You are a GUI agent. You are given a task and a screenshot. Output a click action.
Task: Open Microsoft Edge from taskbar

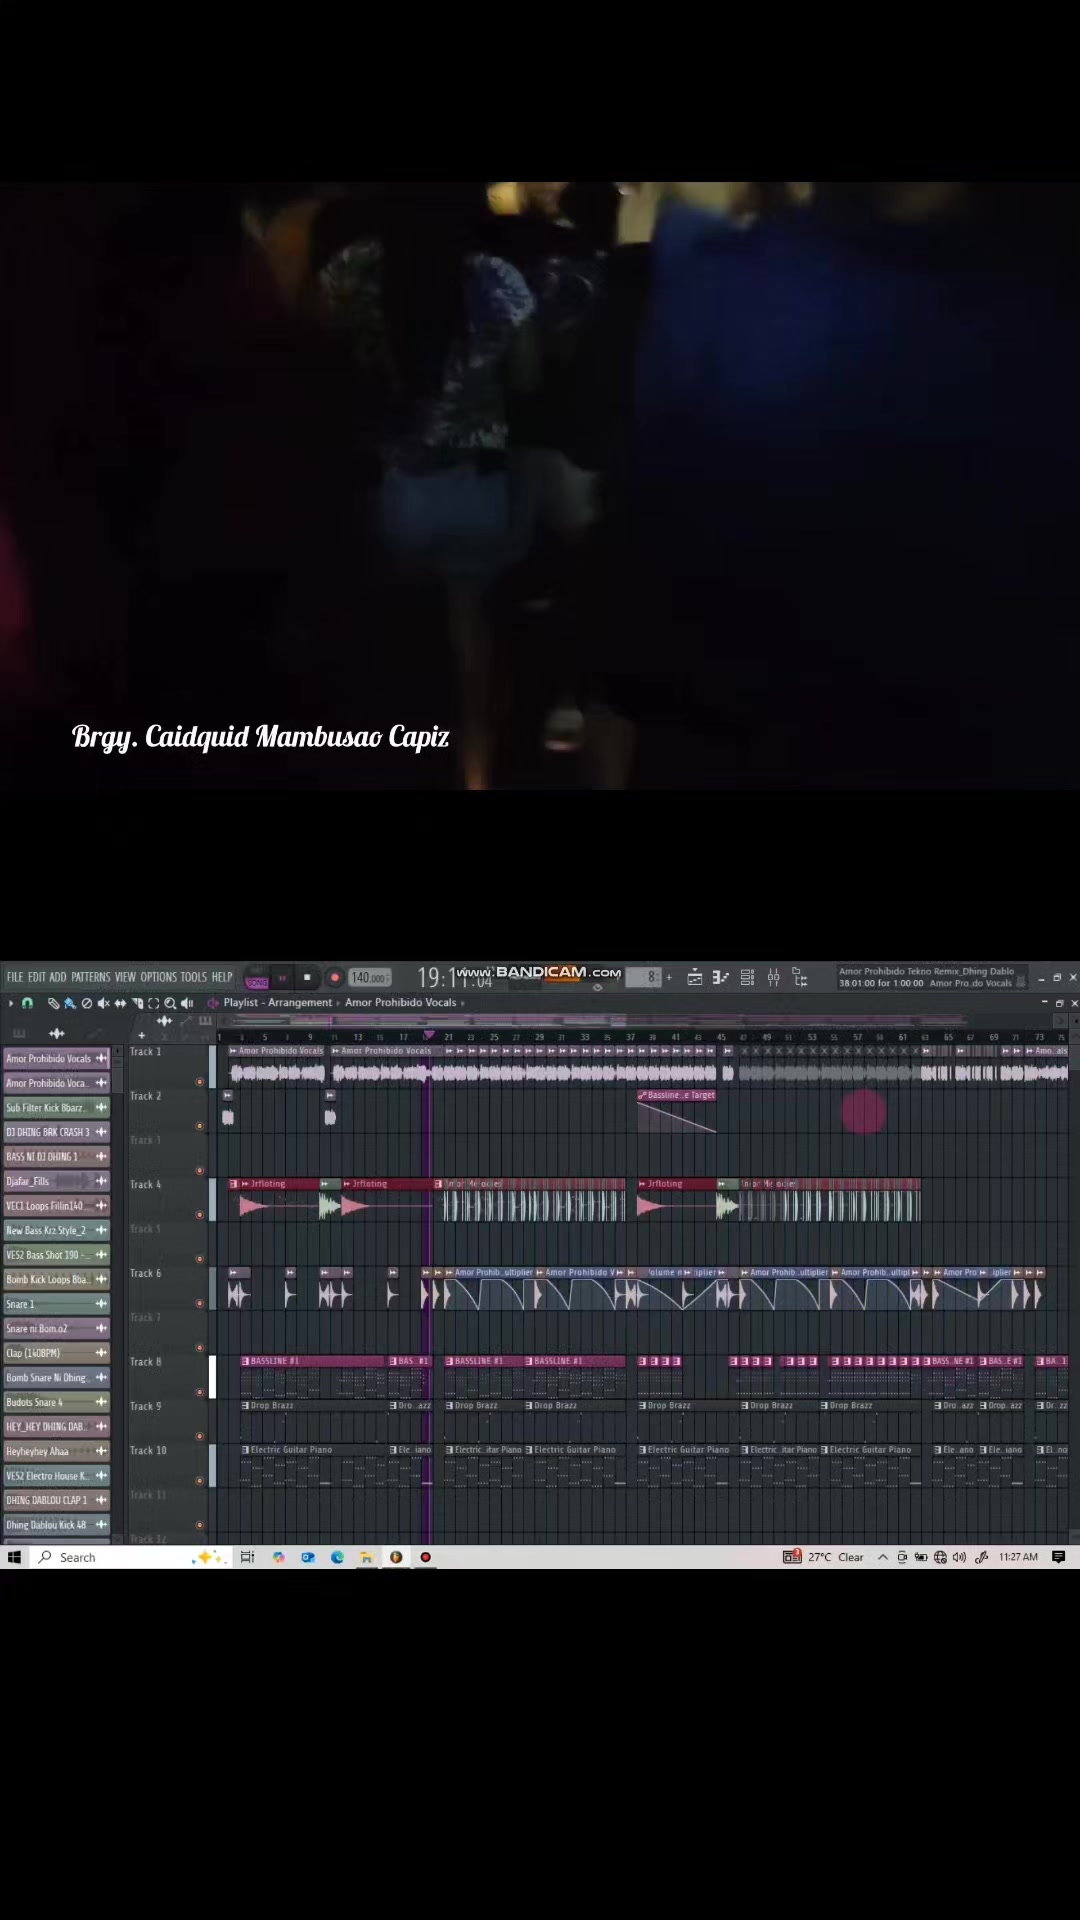click(337, 1557)
